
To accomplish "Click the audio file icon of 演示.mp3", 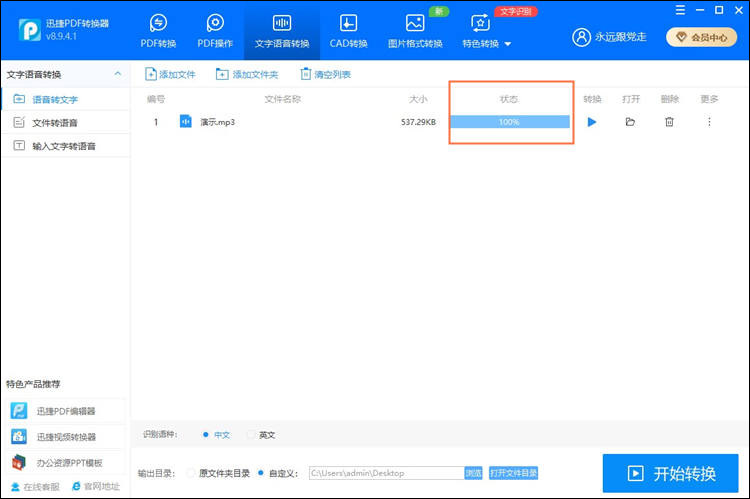I will [x=186, y=122].
